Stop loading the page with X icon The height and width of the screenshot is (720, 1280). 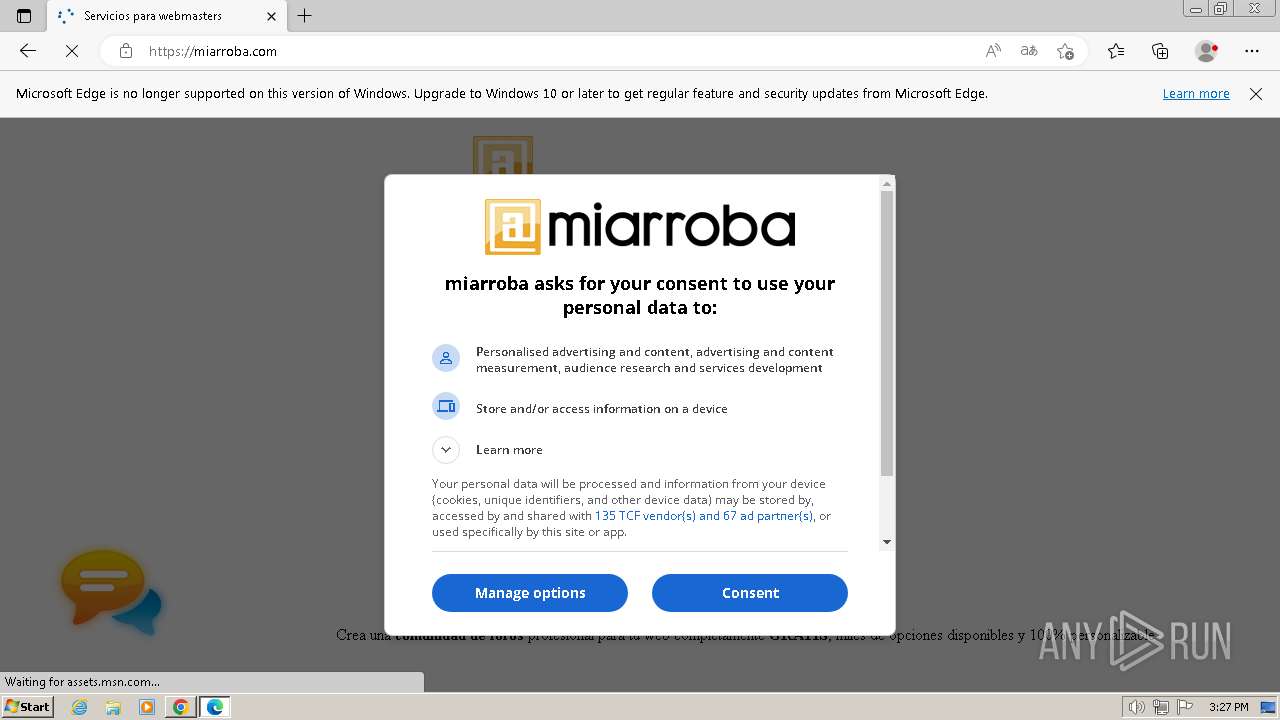pyautogui.click(x=72, y=51)
